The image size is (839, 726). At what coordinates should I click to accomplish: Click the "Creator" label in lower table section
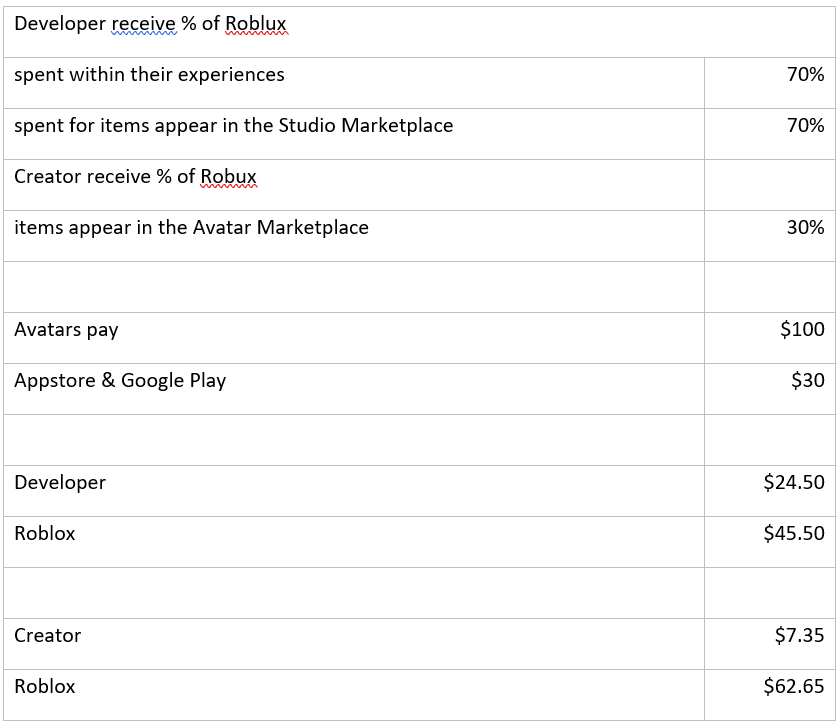[x=48, y=636]
